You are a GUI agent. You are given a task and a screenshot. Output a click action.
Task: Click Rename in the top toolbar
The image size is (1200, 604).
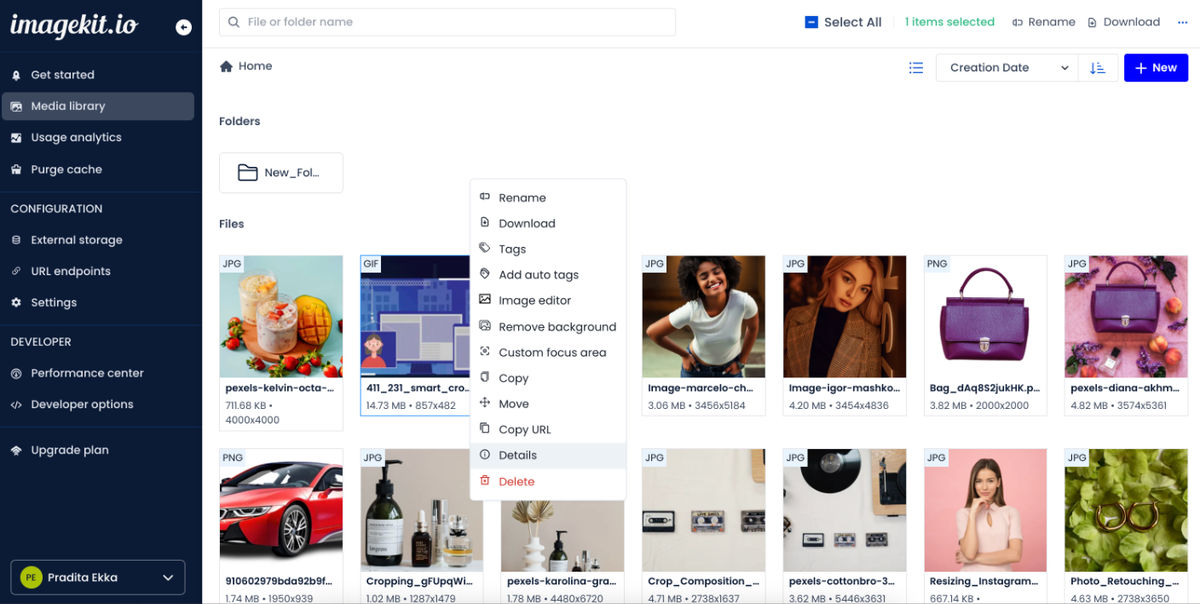pyautogui.click(x=1043, y=21)
